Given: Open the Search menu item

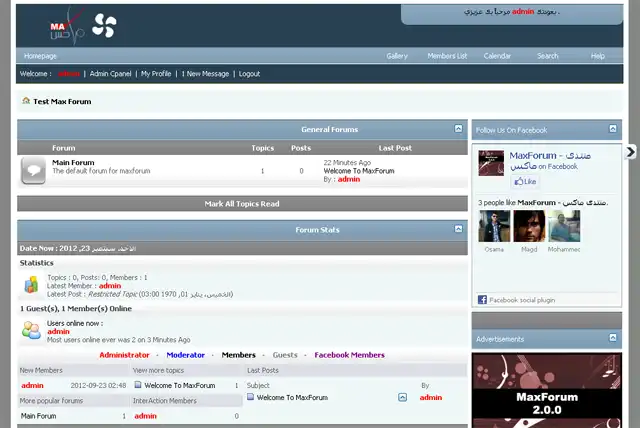Looking at the screenshot, I should click(x=547, y=56).
